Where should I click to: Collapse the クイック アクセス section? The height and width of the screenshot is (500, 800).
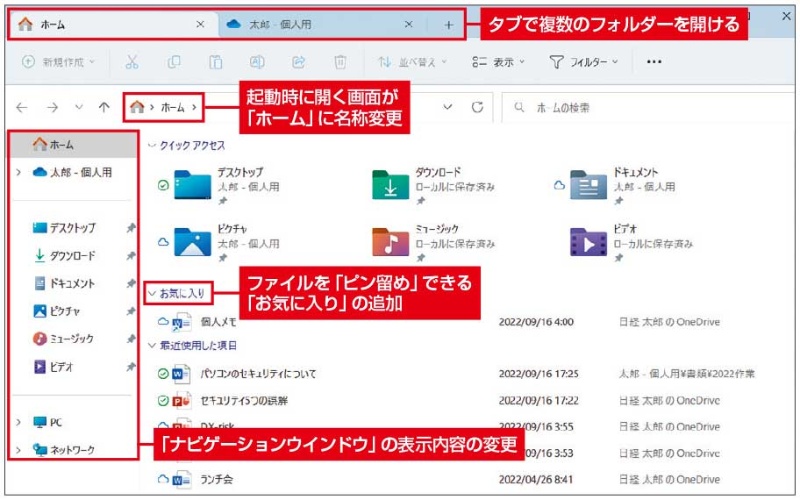click(152, 146)
